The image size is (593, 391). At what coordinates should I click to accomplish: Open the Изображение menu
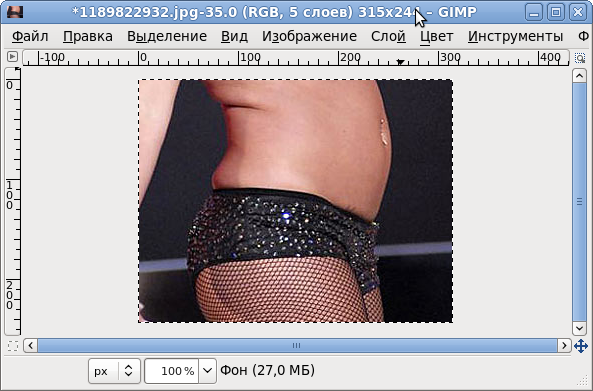309,36
